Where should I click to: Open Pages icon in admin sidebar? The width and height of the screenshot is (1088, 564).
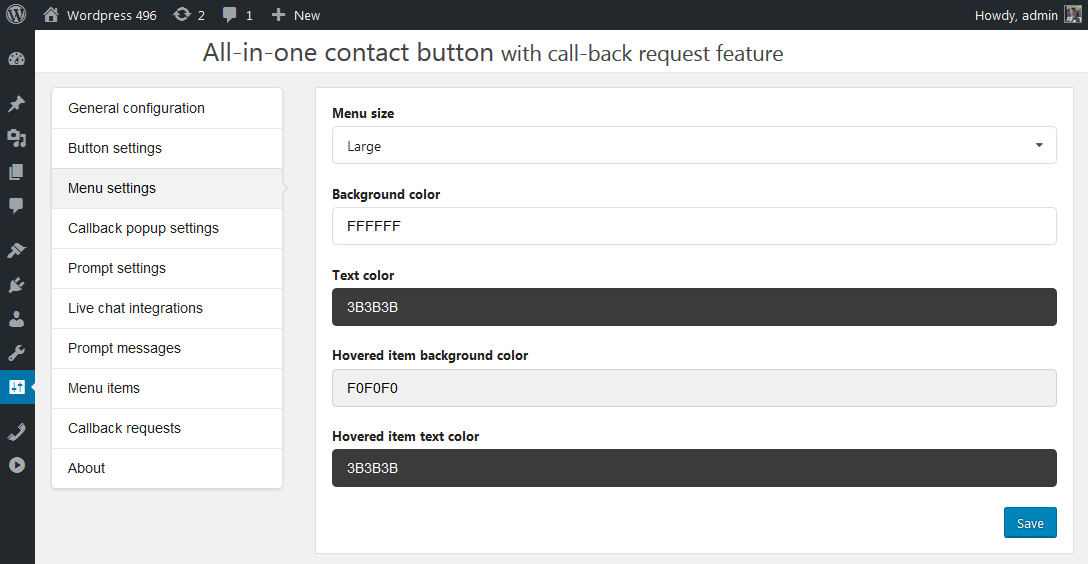[x=16, y=172]
